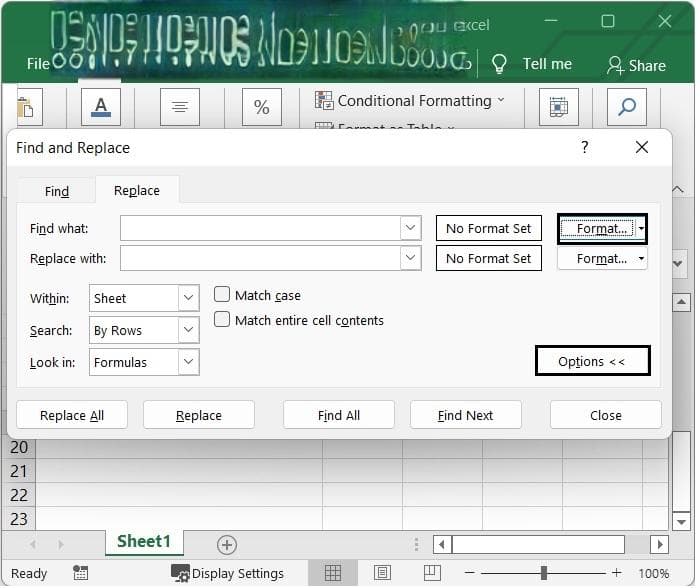Image resolution: width=700 pixels, height=588 pixels.
Task: Click the Replace All button
Action: point(72,415)
